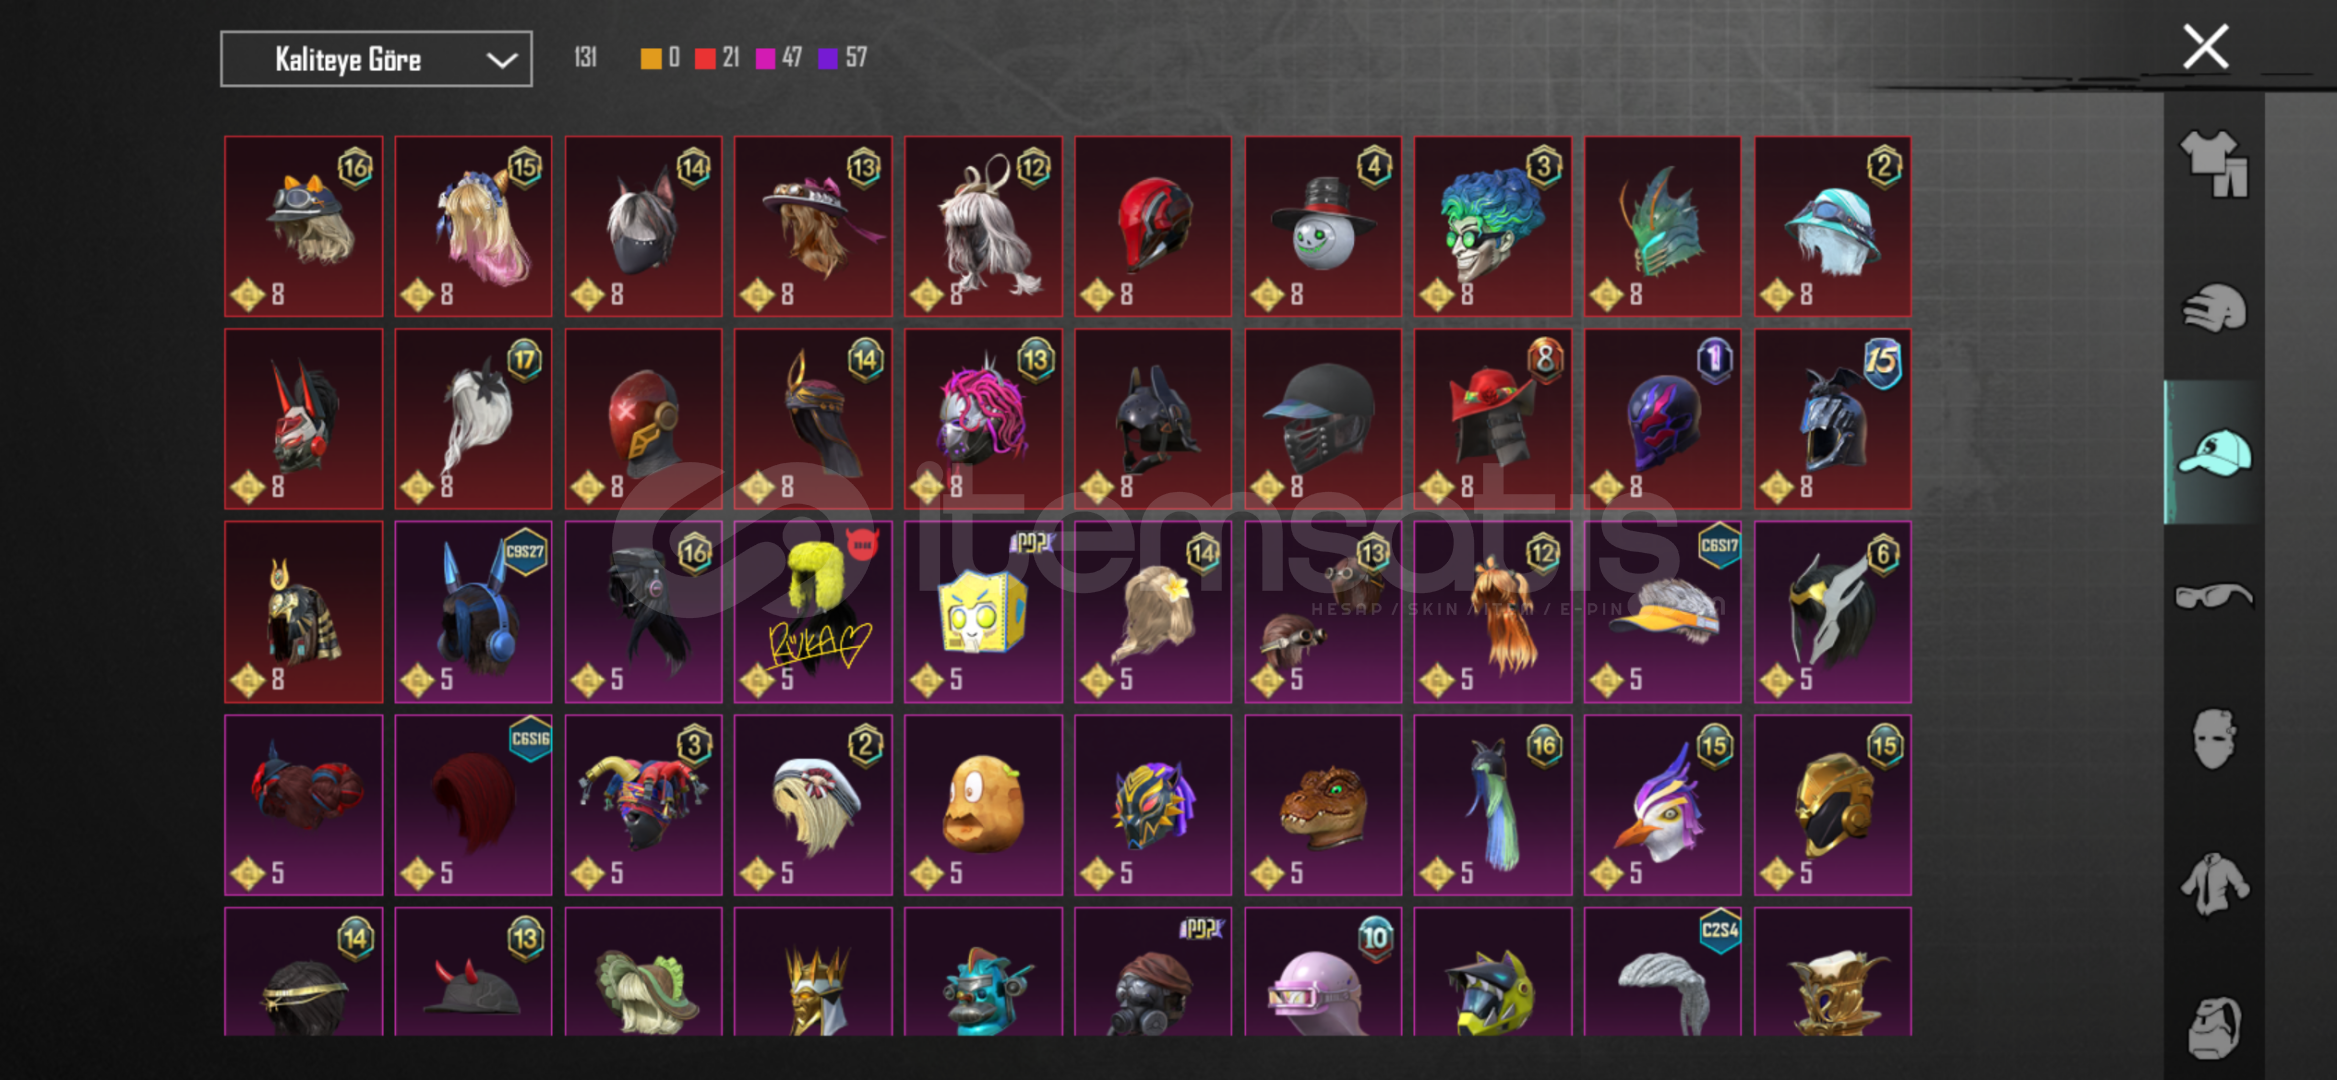Open the glasses category icon
2337x1080 pixels.
coord(2214,597)
